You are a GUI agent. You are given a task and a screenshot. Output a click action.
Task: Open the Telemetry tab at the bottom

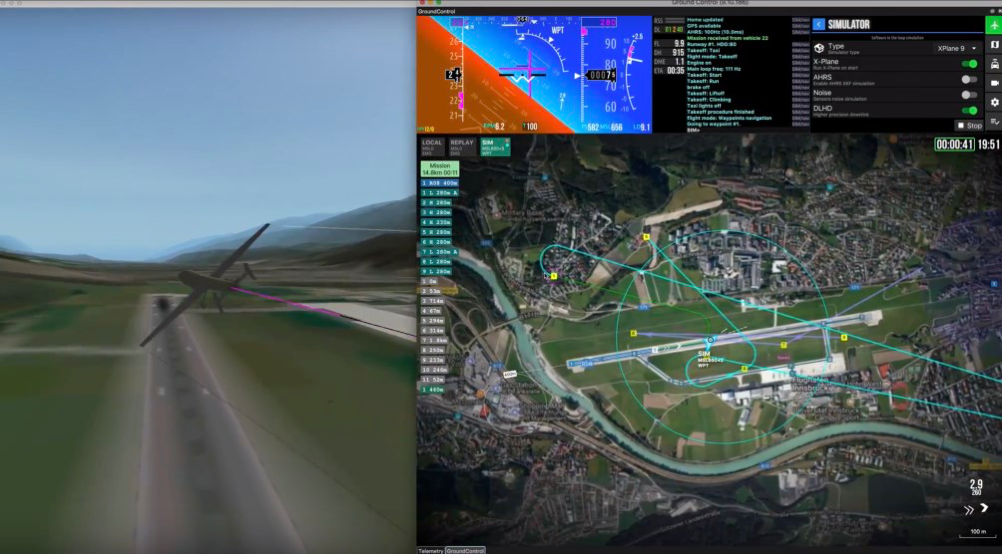coord(430,550)
